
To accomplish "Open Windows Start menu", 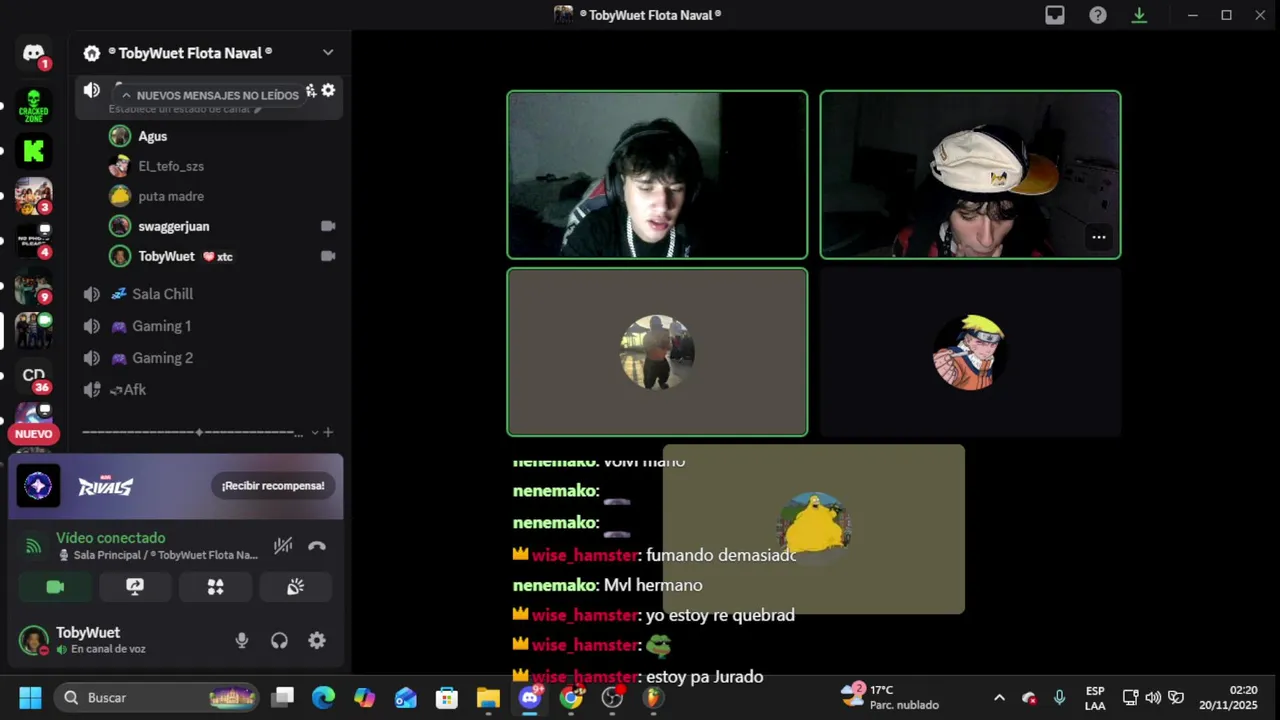I will click(31, 697).
